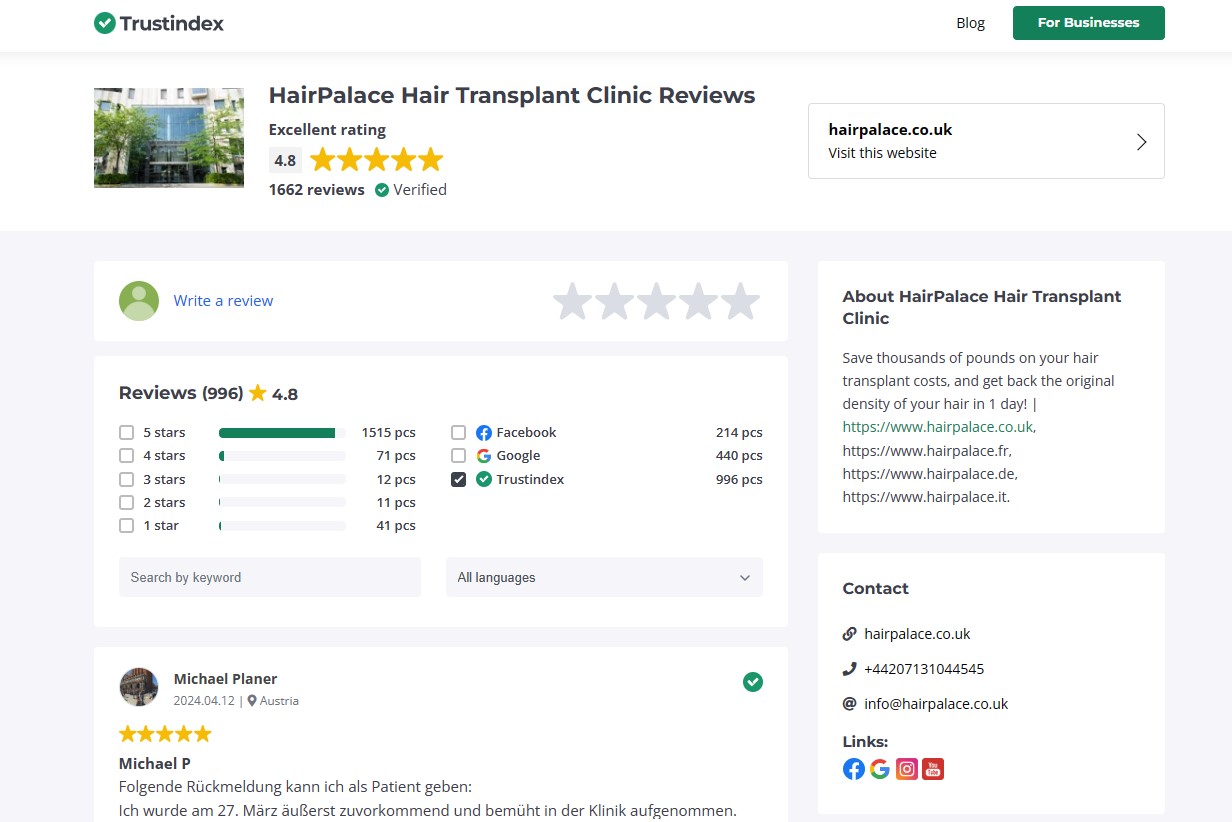Open the All languages dropdown
This screenshot has width=1232, height=822.
tap(604, 578)
